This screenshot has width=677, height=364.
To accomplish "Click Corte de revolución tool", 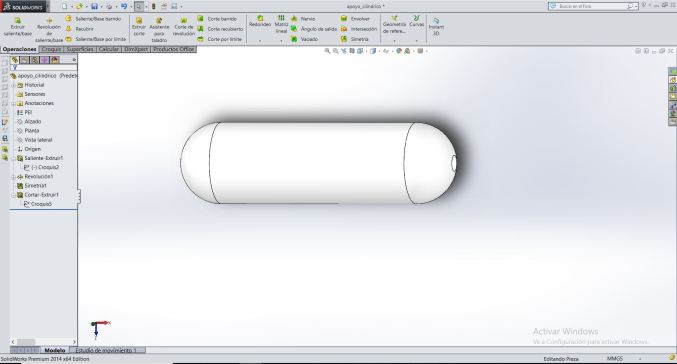I will 184,27.
